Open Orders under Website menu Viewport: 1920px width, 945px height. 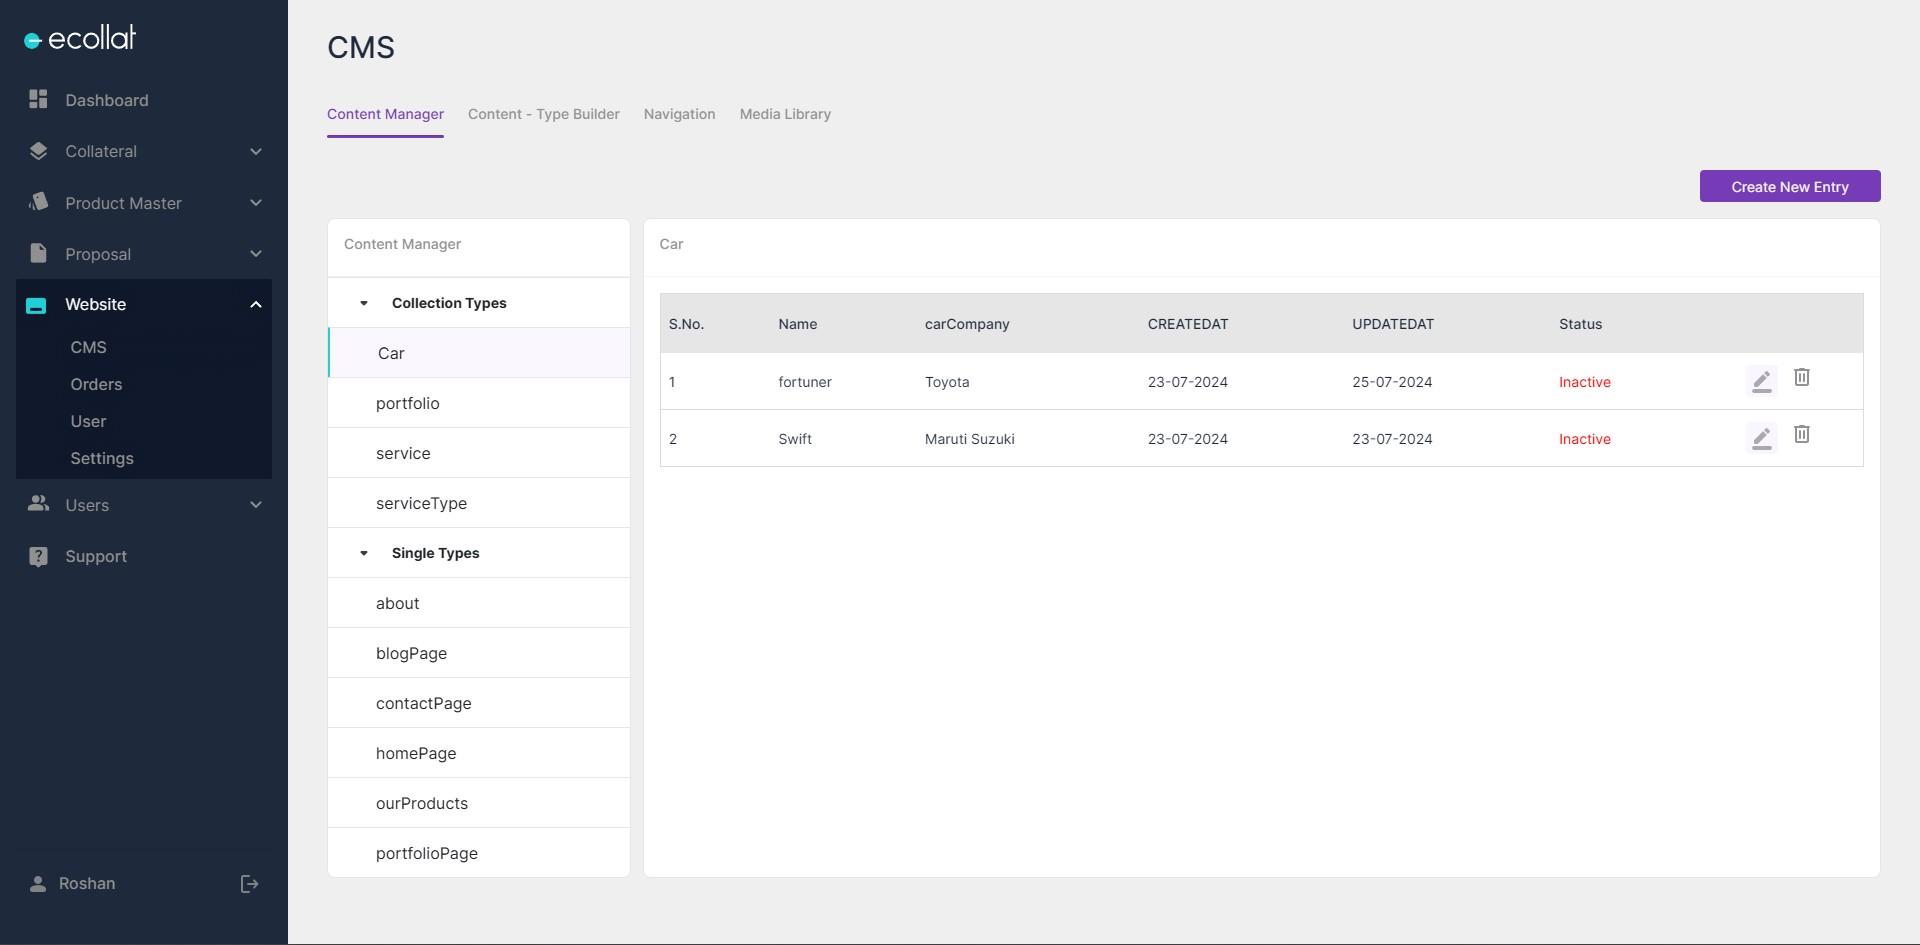click(x=96, y=384)
